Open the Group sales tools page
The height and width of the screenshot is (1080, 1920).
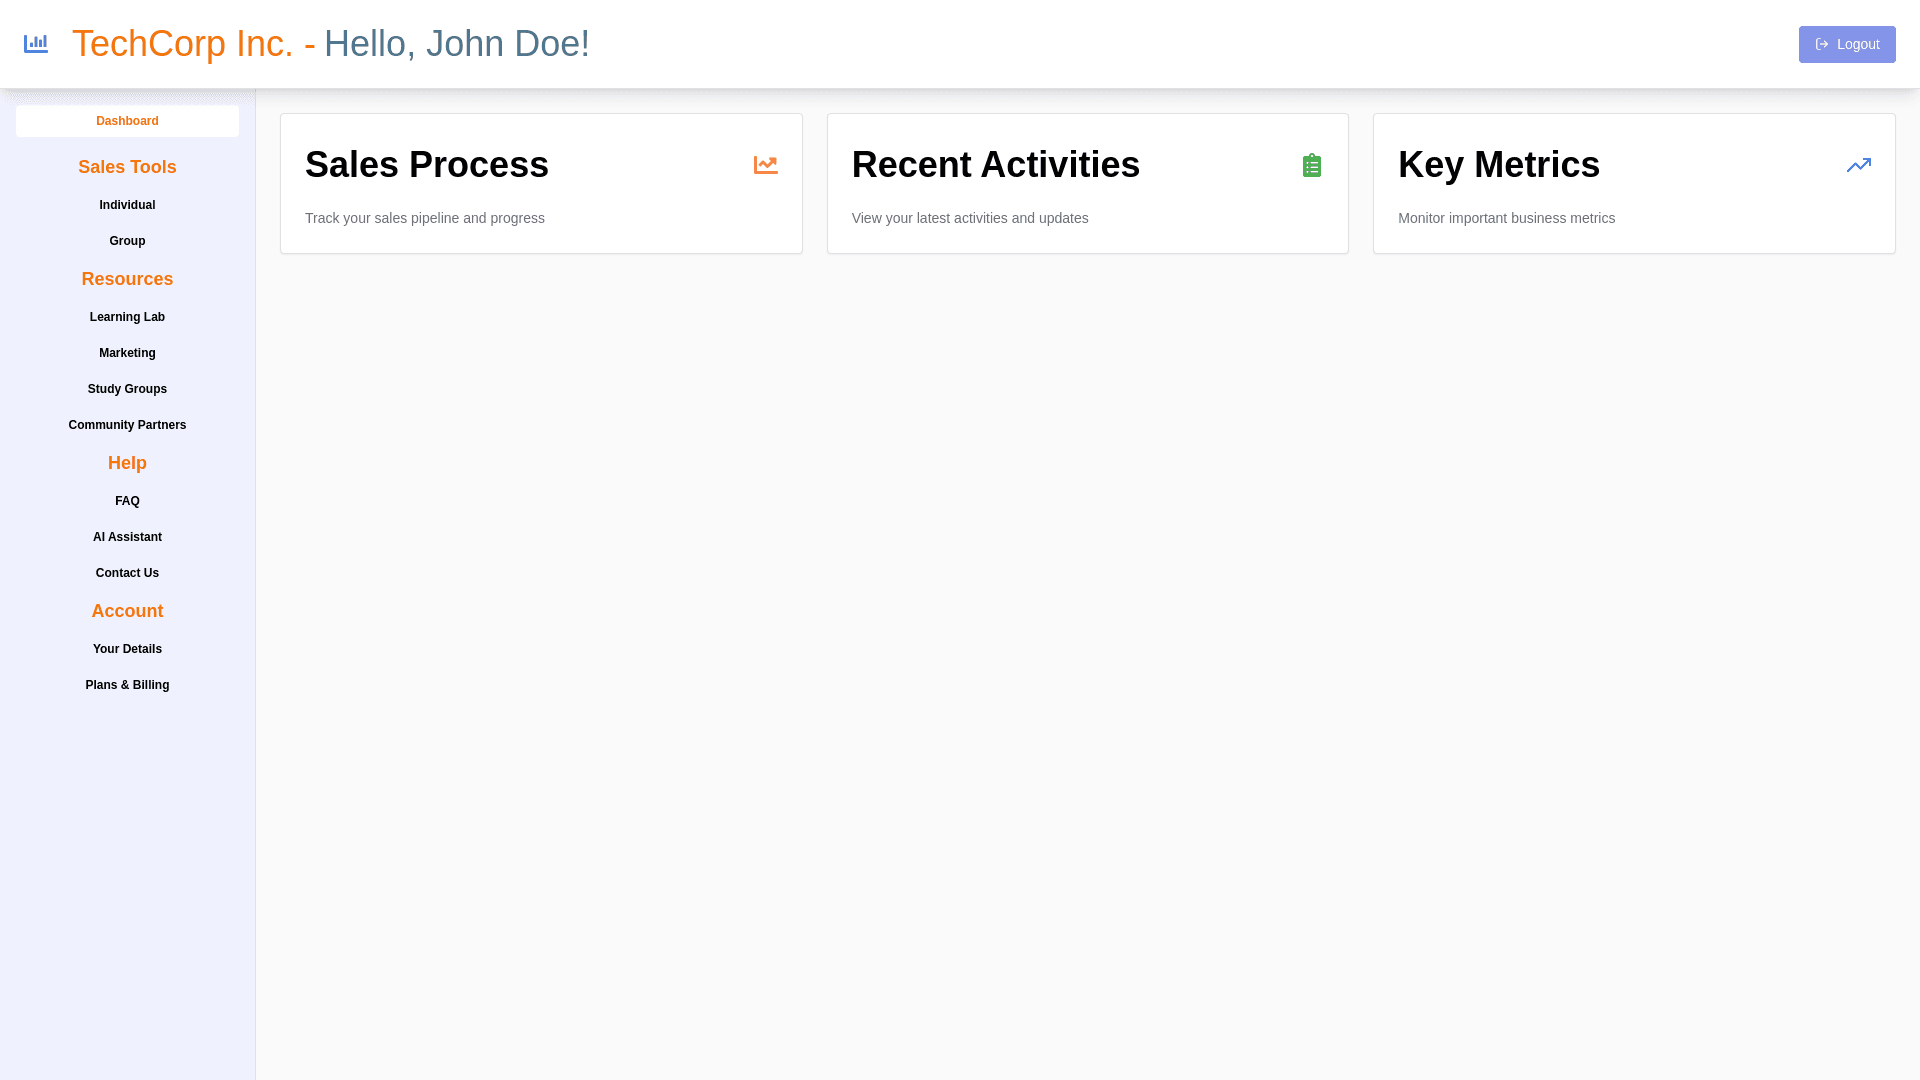coord(127,241)
